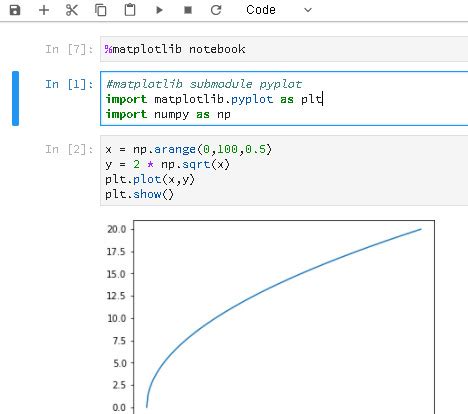Image resolution: width=468 pixels, height=414 pixels.
Task: Run the cell with the play icon
Action: coord(159,10)
